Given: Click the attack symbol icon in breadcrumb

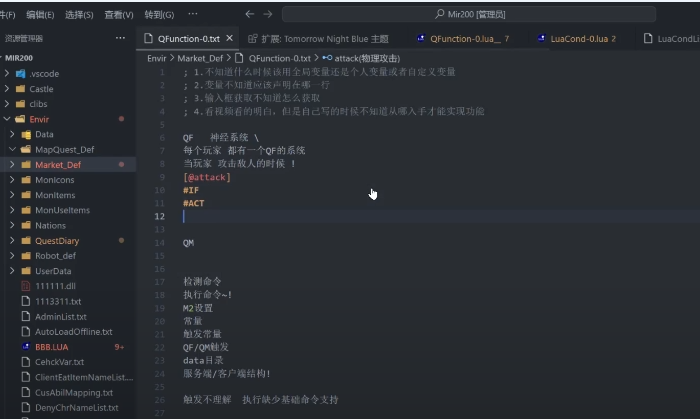Looking at the screenshot, I should tap(328, 58).
